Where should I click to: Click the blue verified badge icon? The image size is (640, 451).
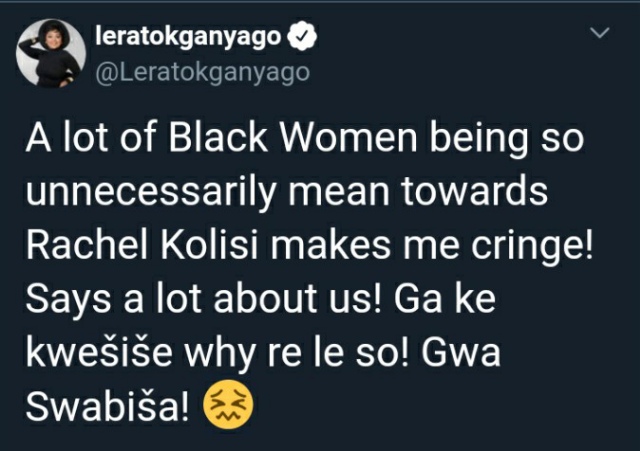(x=302, y=37)
